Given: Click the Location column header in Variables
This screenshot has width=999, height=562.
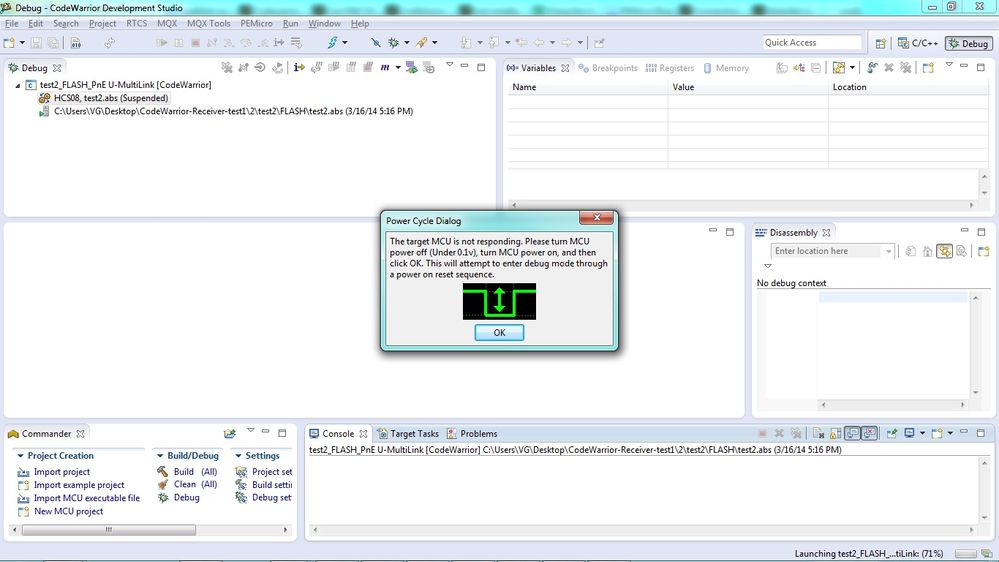Looking at the screenshot, I should pos(909,87).
